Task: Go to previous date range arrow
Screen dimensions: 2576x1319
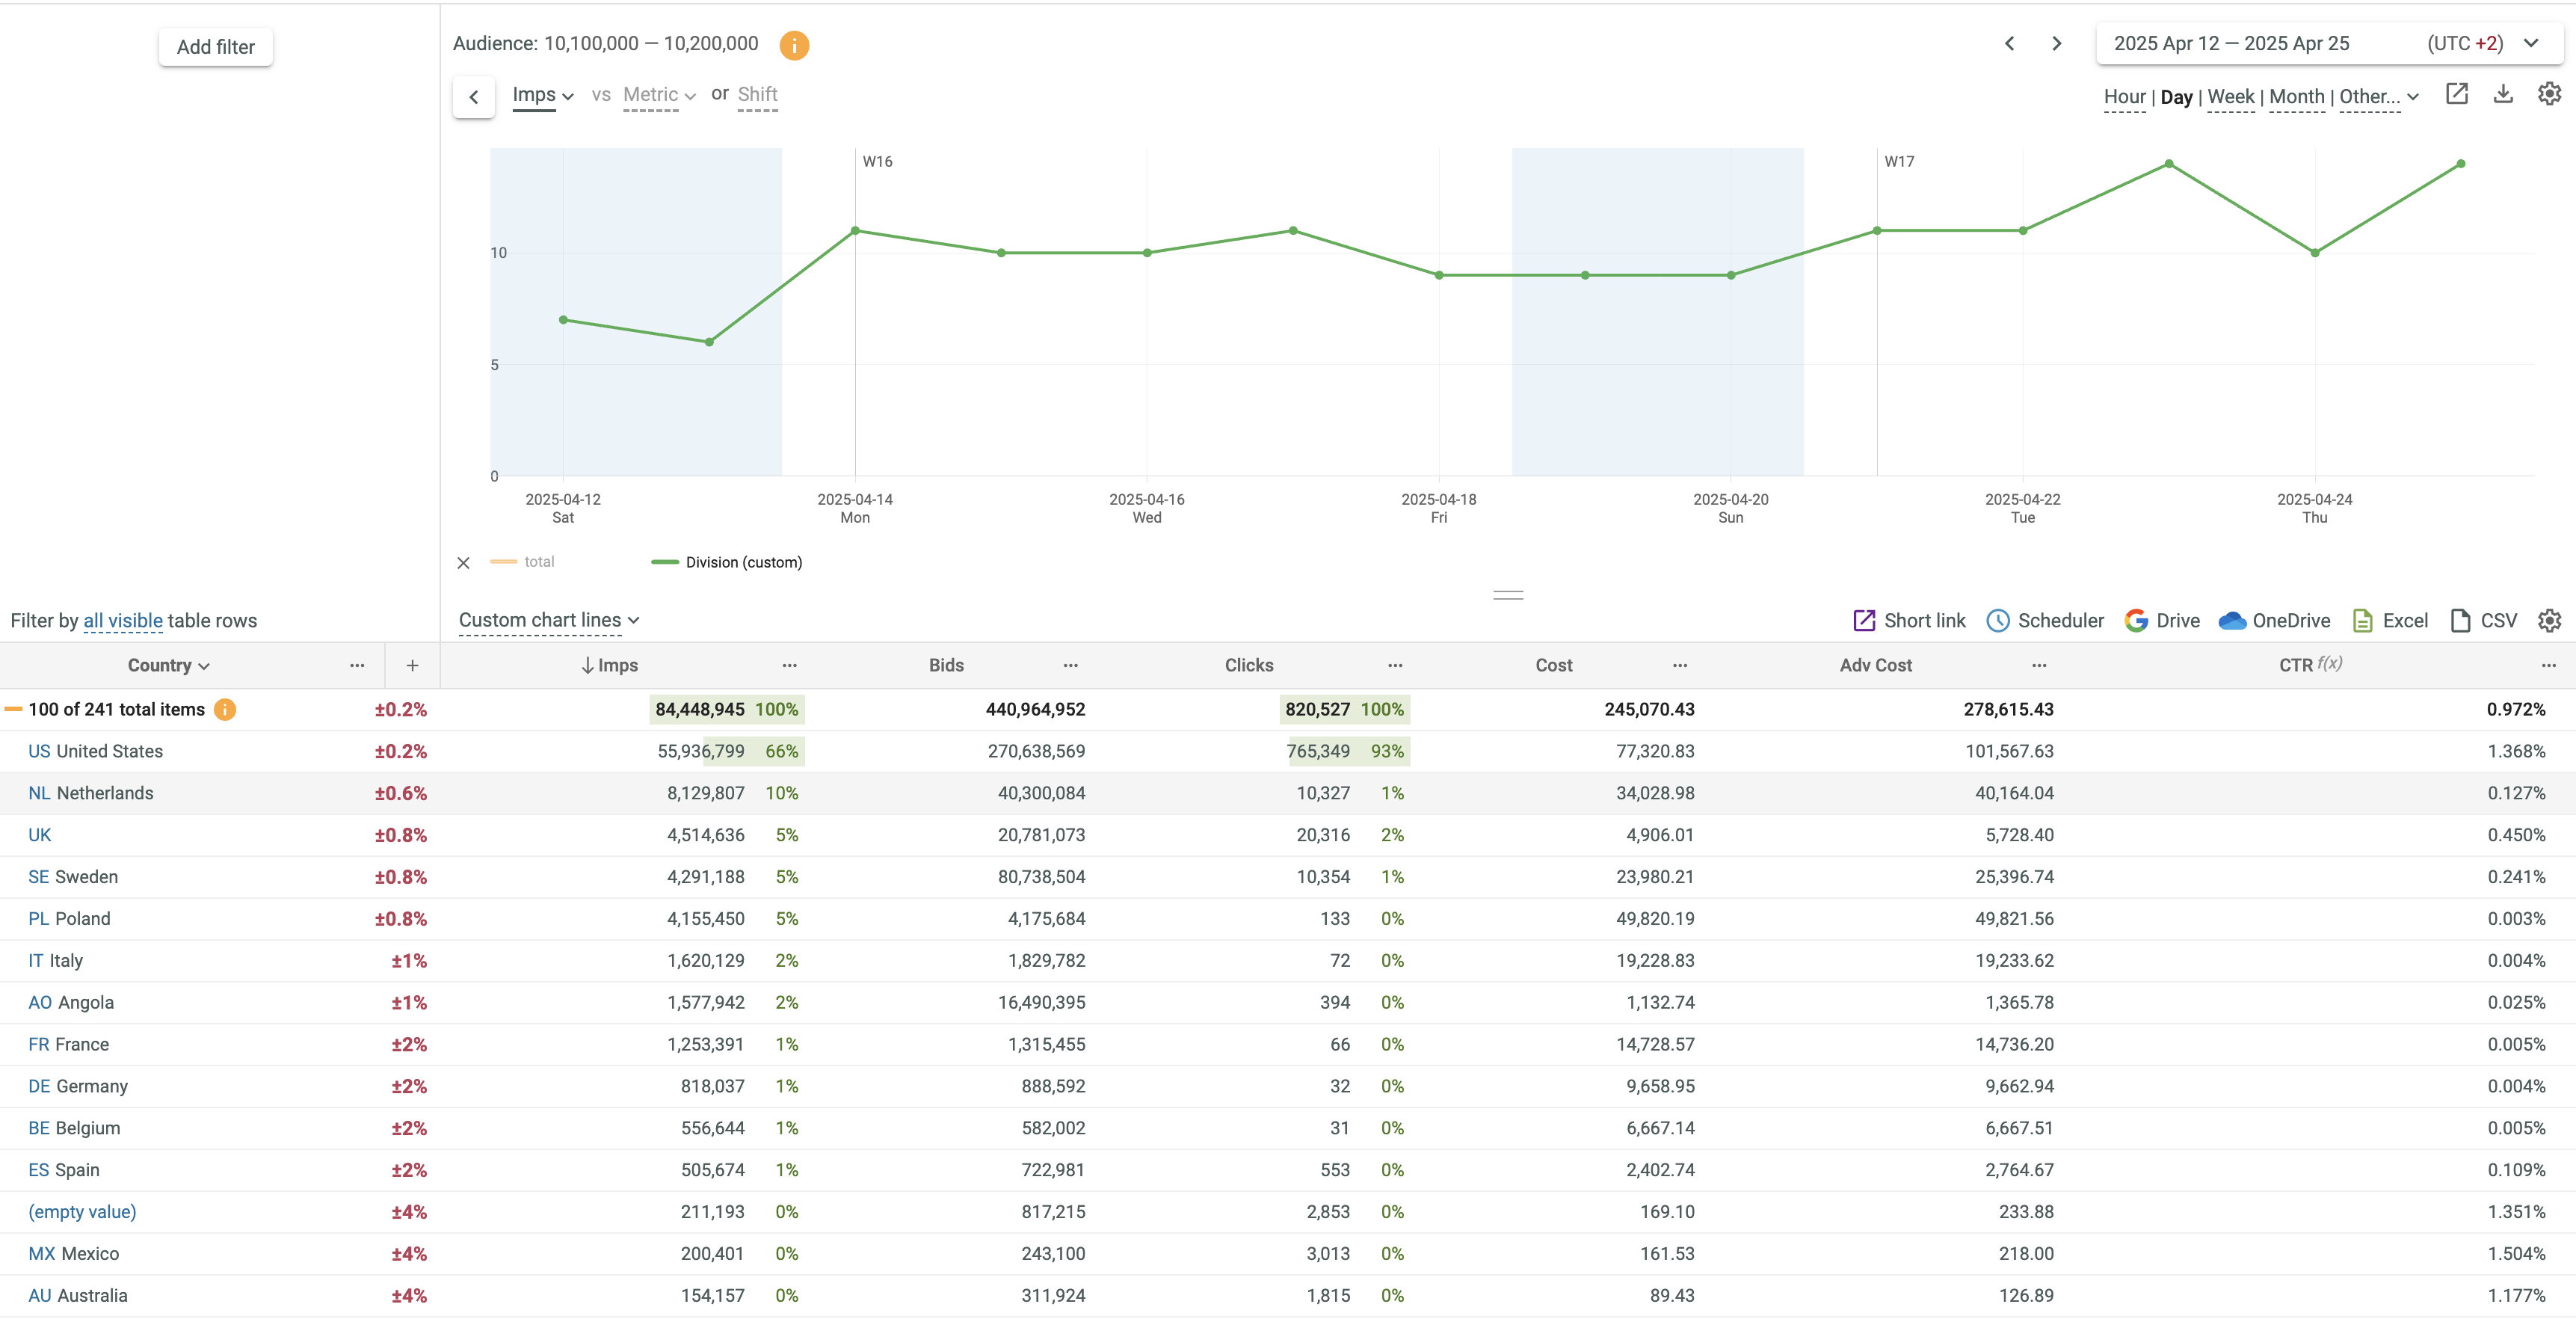Action: click(x=2009, y=44)
